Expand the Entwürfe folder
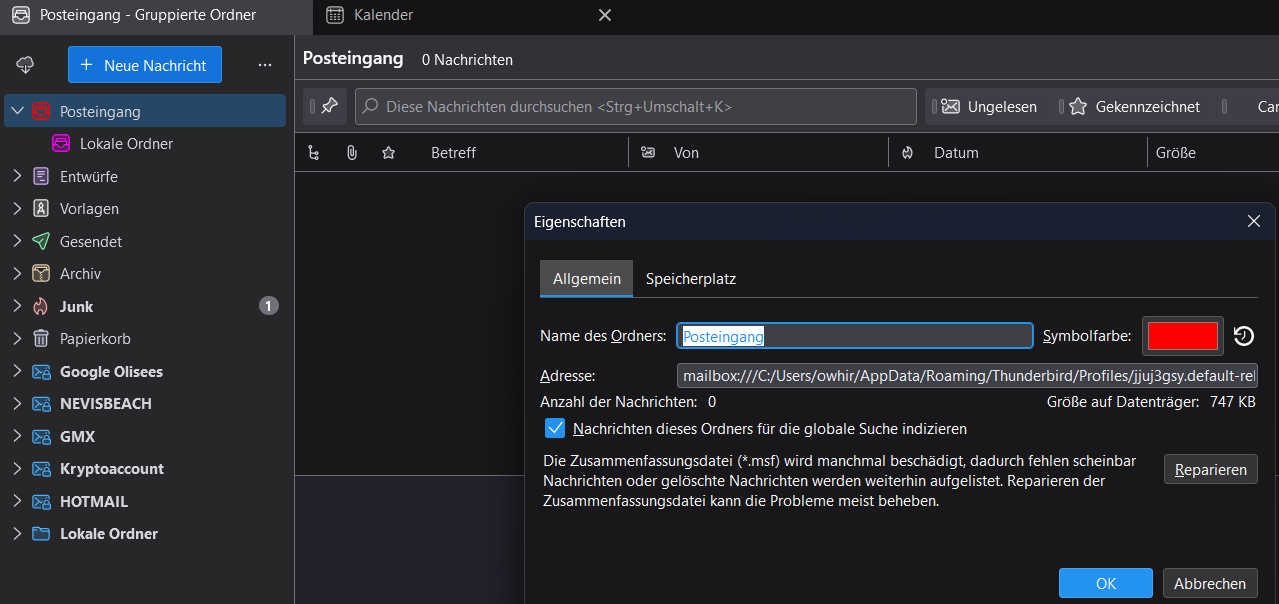This screenshot has width=1279, height=604. point(16,176)
